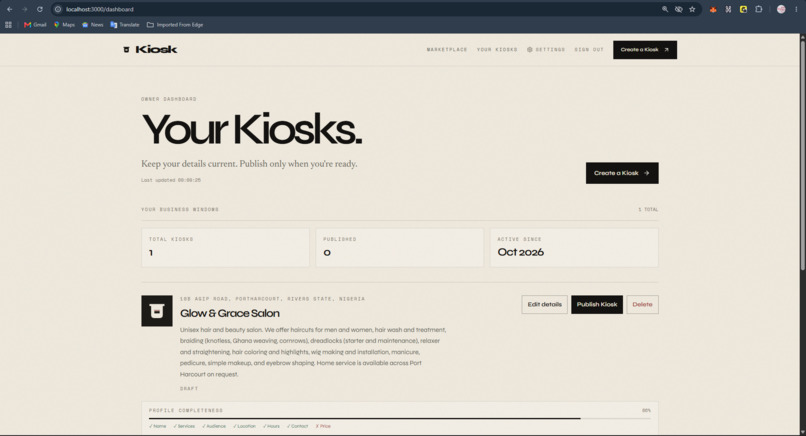Bookmark this page with the star

tap(692, 9)
